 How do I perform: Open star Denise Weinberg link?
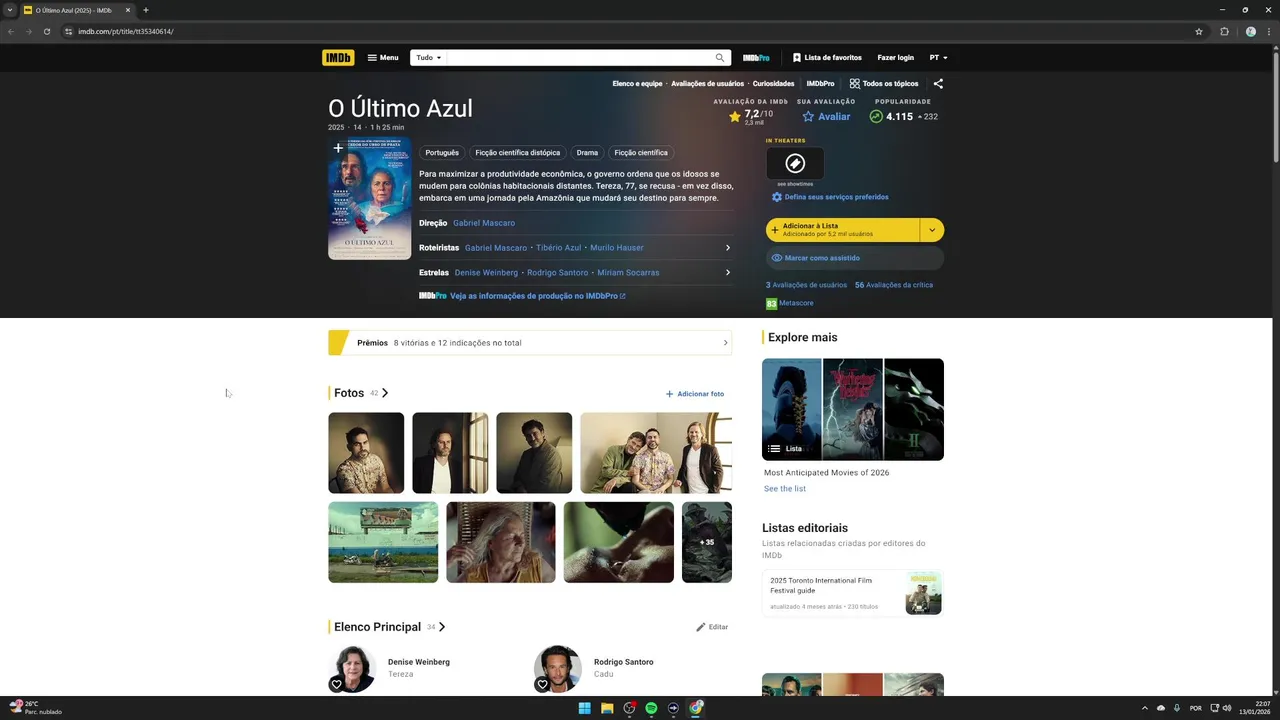tap(486, 272)
